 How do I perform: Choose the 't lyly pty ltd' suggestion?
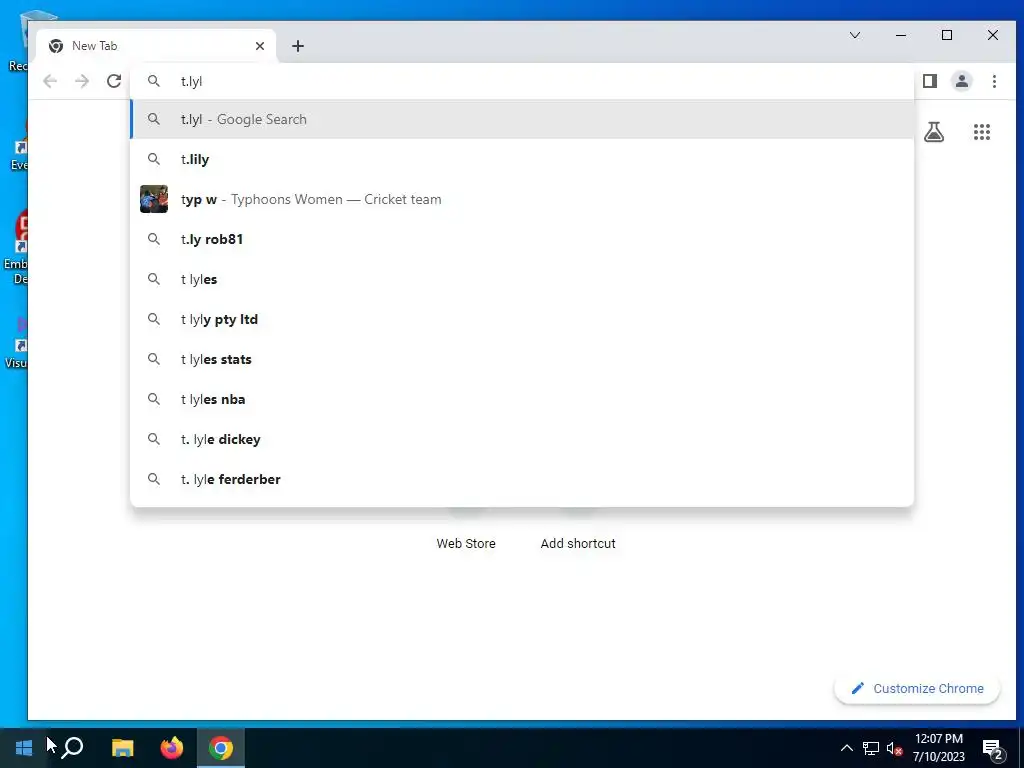[522, 319]
